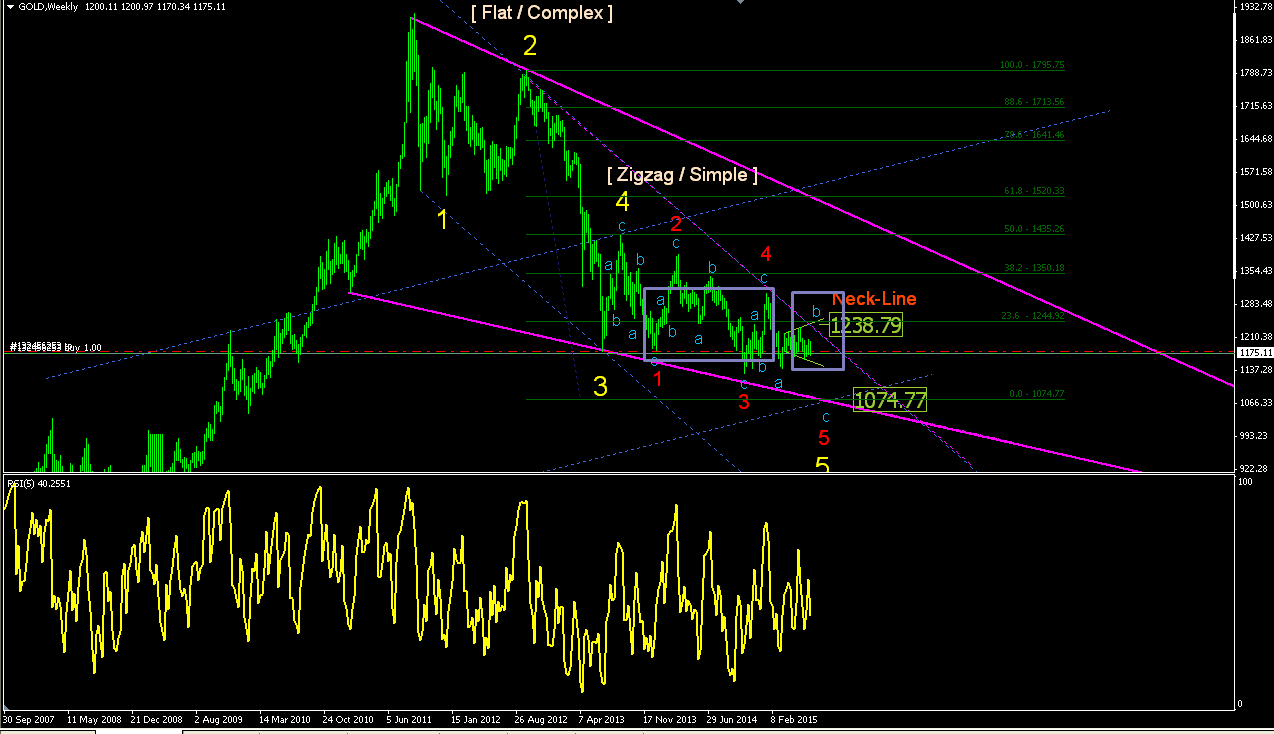Screen dimensions: 1274x734
Task: Select the Fibonacci '23.6 - 1244.92' level label
Action: [x=1034, y=316]
